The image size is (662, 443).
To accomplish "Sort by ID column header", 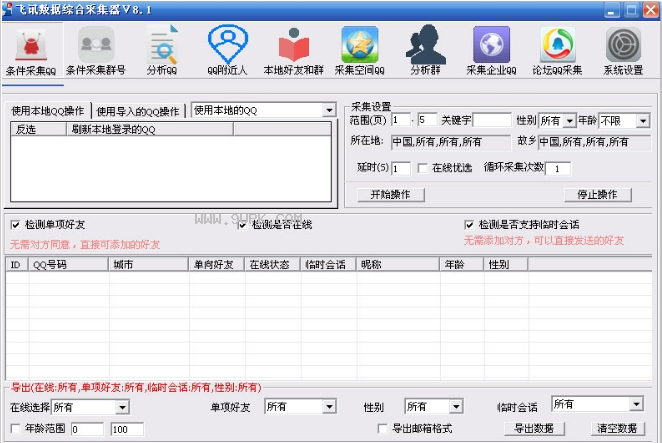I will click(17, 265).
